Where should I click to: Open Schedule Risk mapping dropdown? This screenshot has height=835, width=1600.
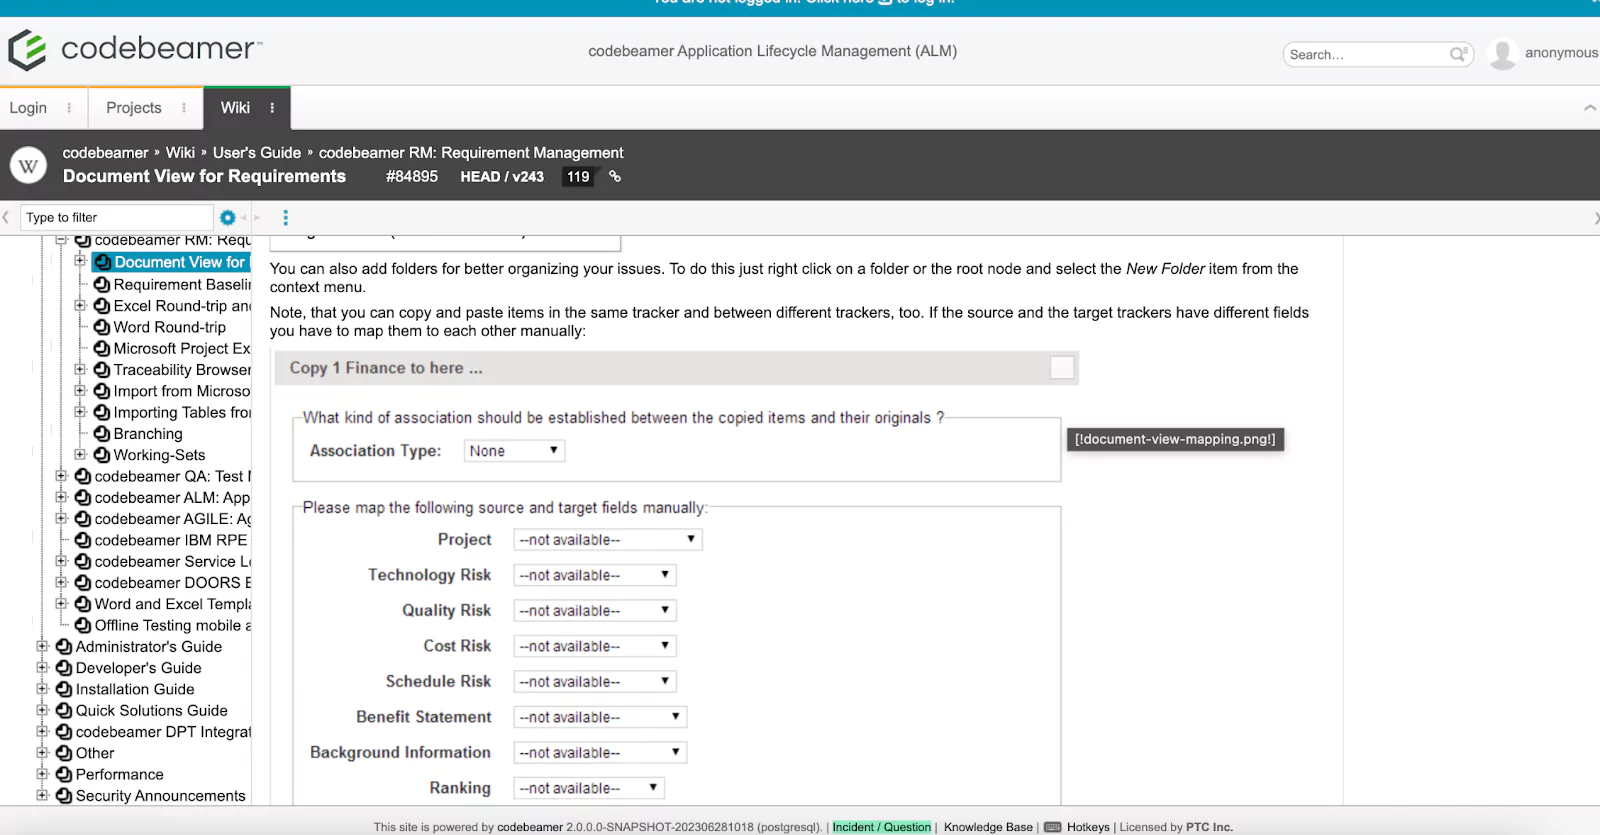tap(595, 681)
